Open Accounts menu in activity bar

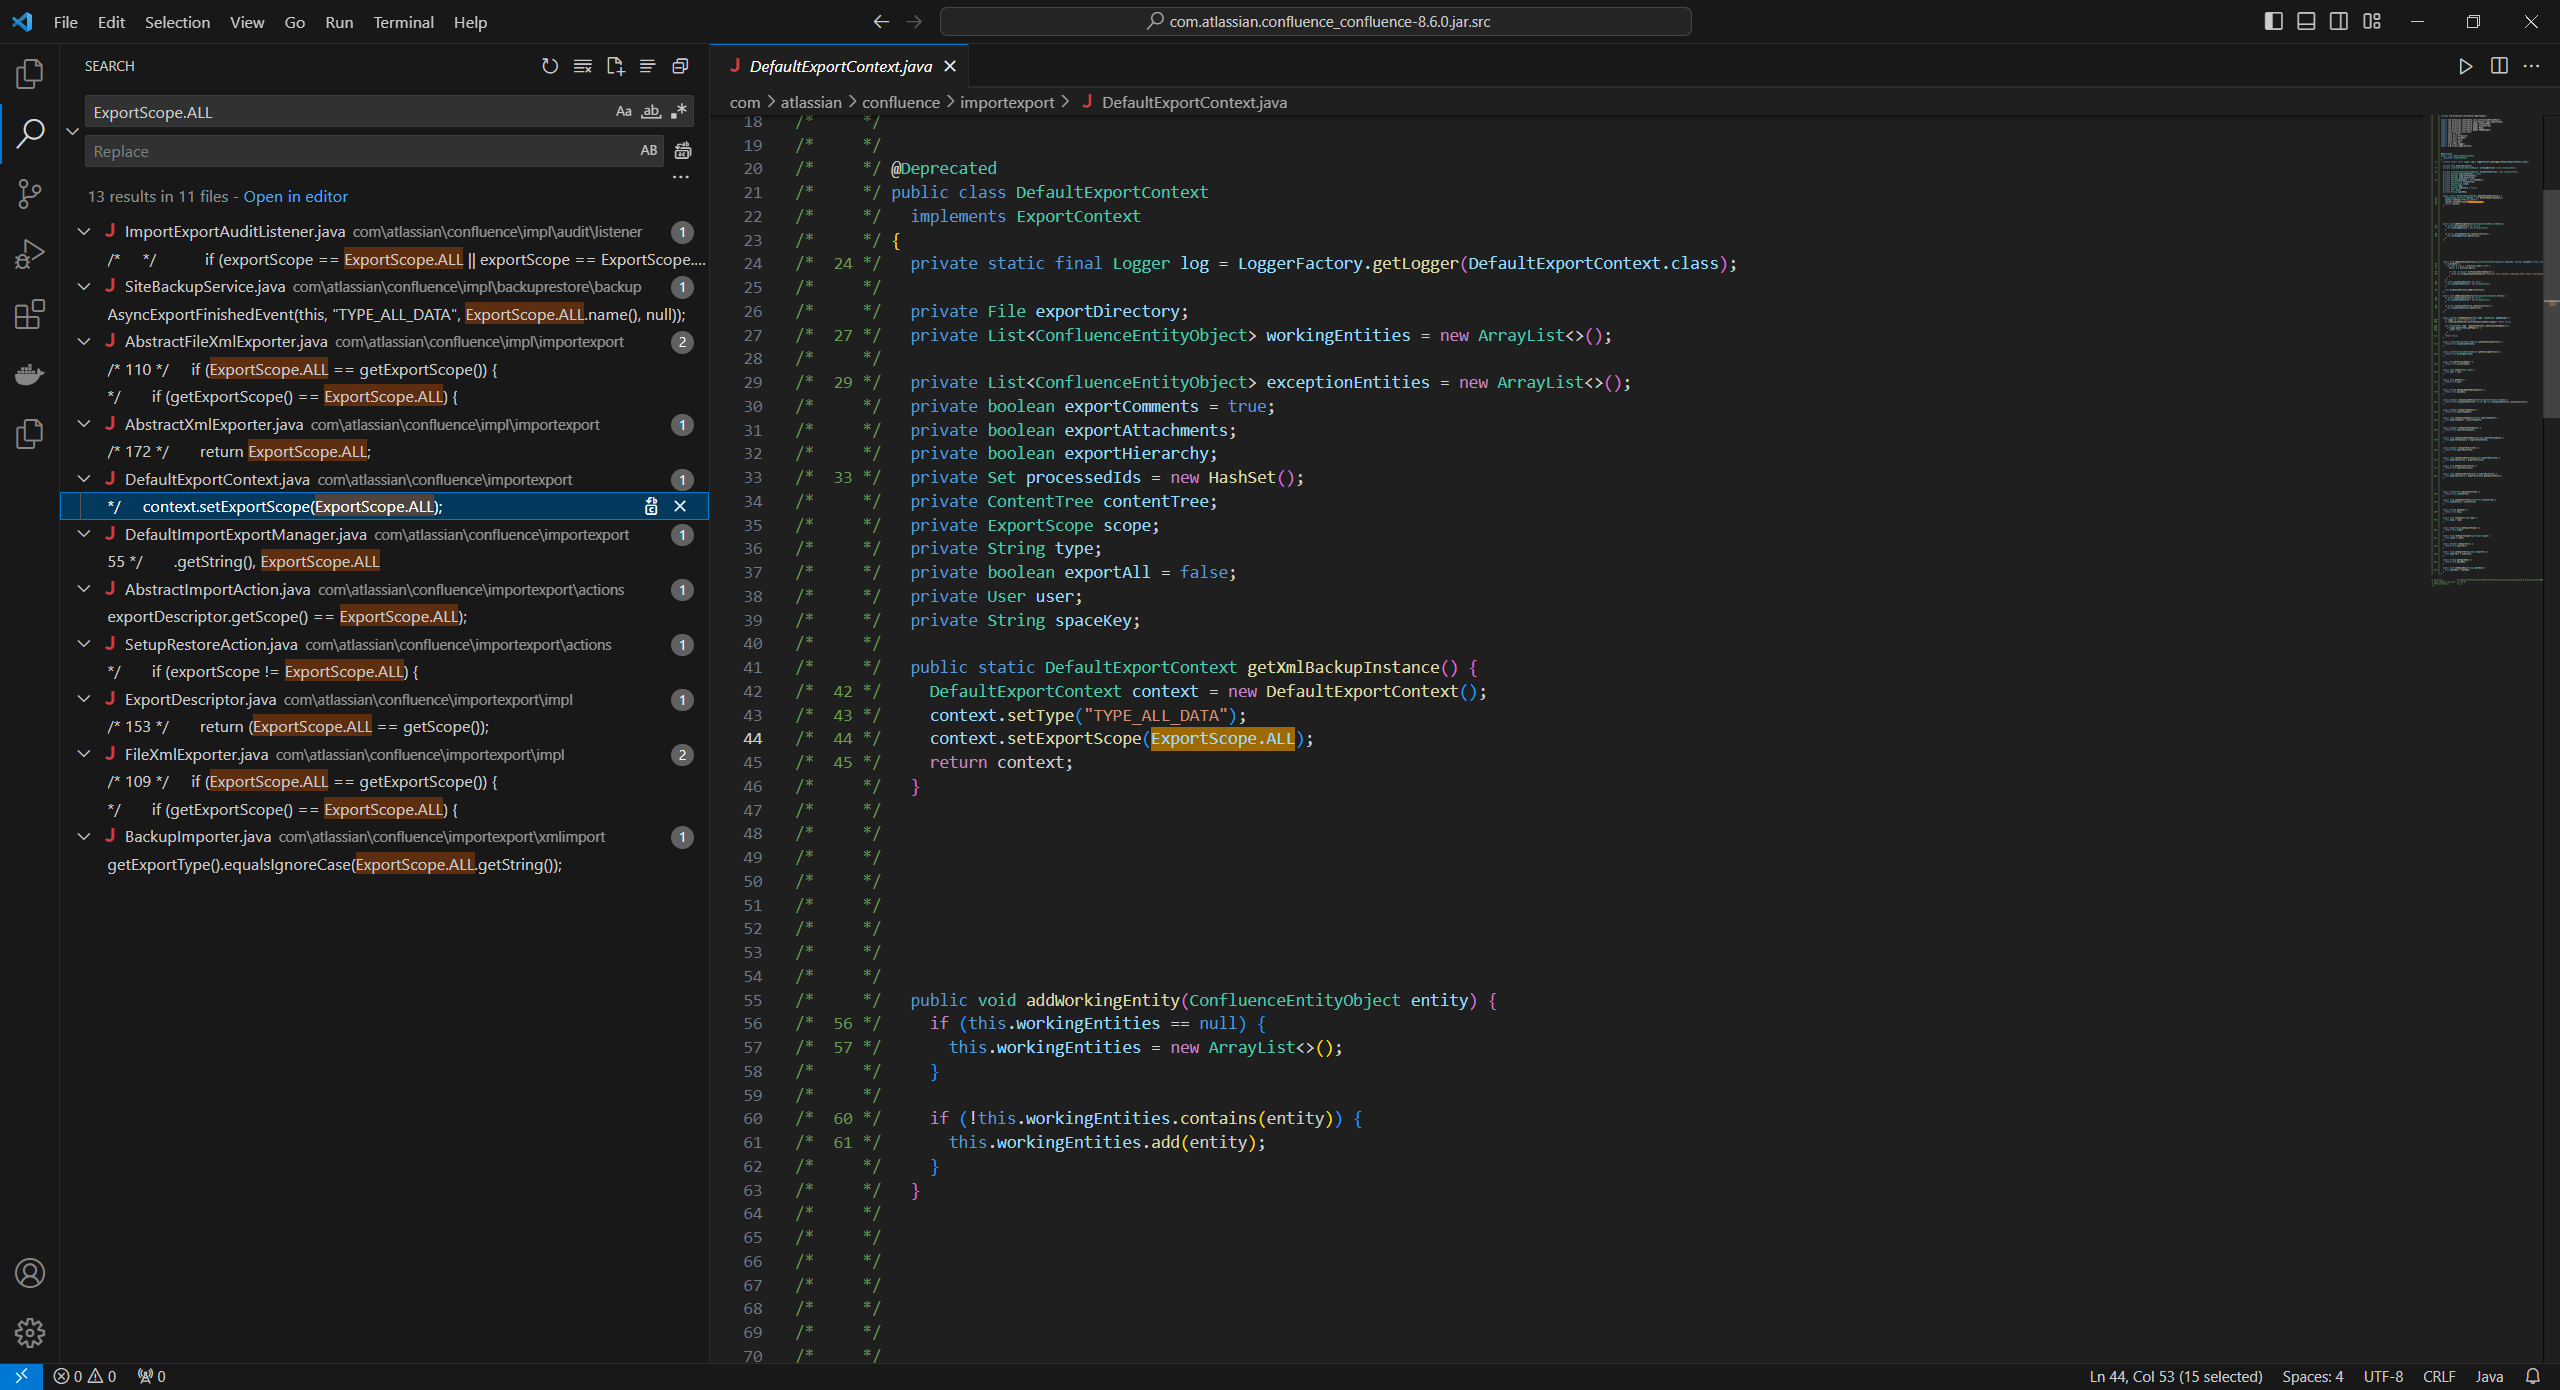pyautogui.click(x=30, y=1273)
